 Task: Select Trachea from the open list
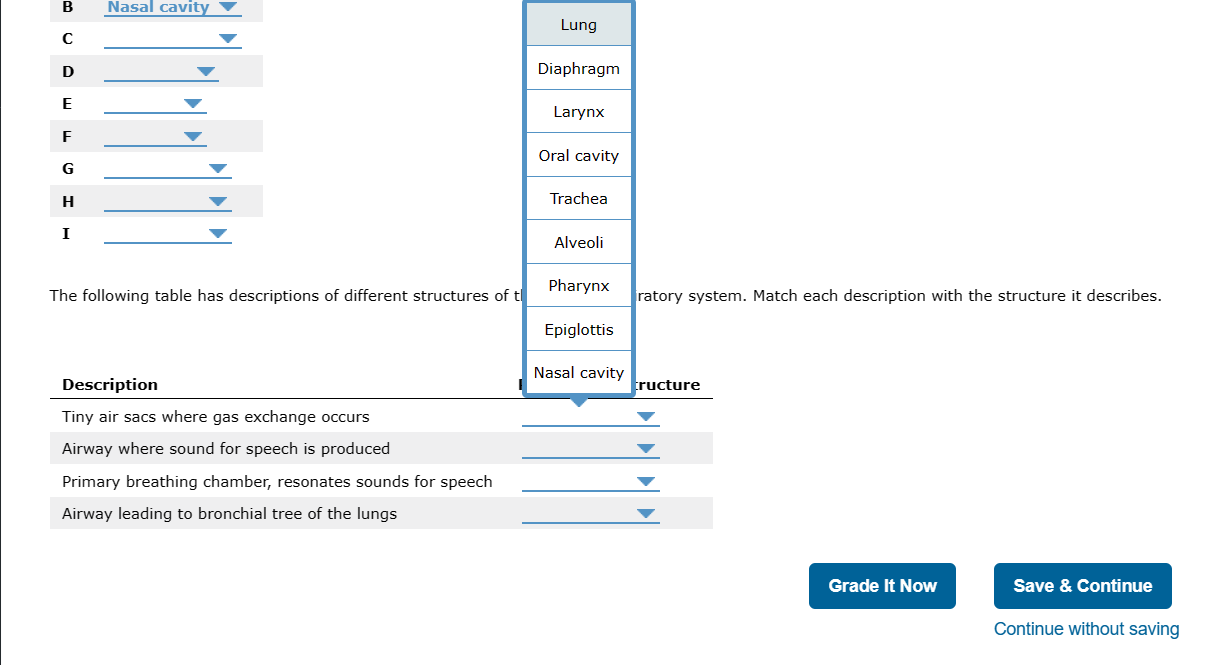578,198
